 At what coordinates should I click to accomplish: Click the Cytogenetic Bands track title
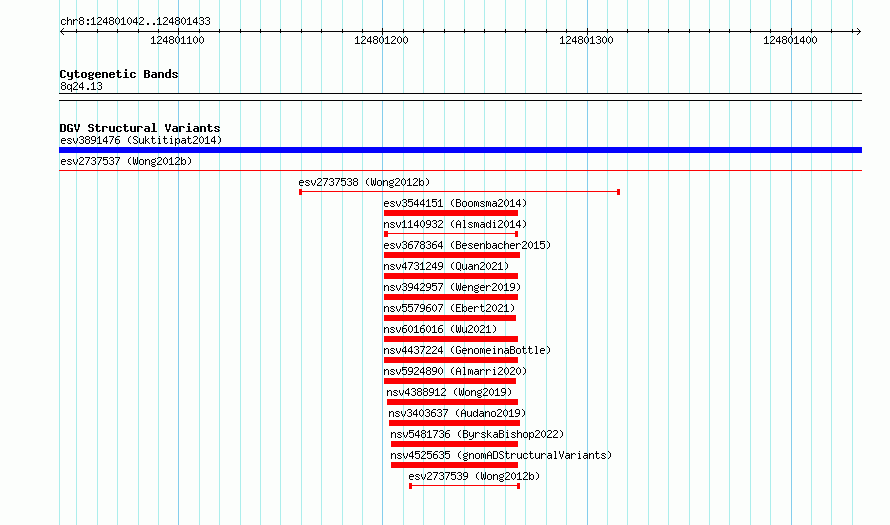coord(119,74)
